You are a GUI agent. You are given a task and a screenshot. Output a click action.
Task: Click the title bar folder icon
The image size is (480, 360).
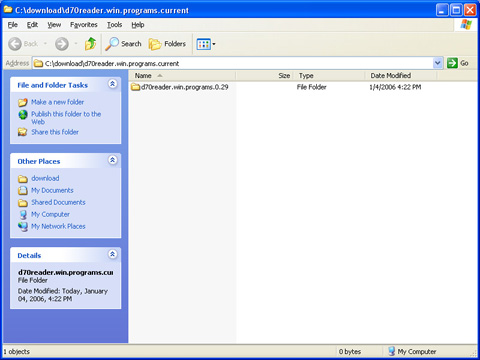(8, 10)
